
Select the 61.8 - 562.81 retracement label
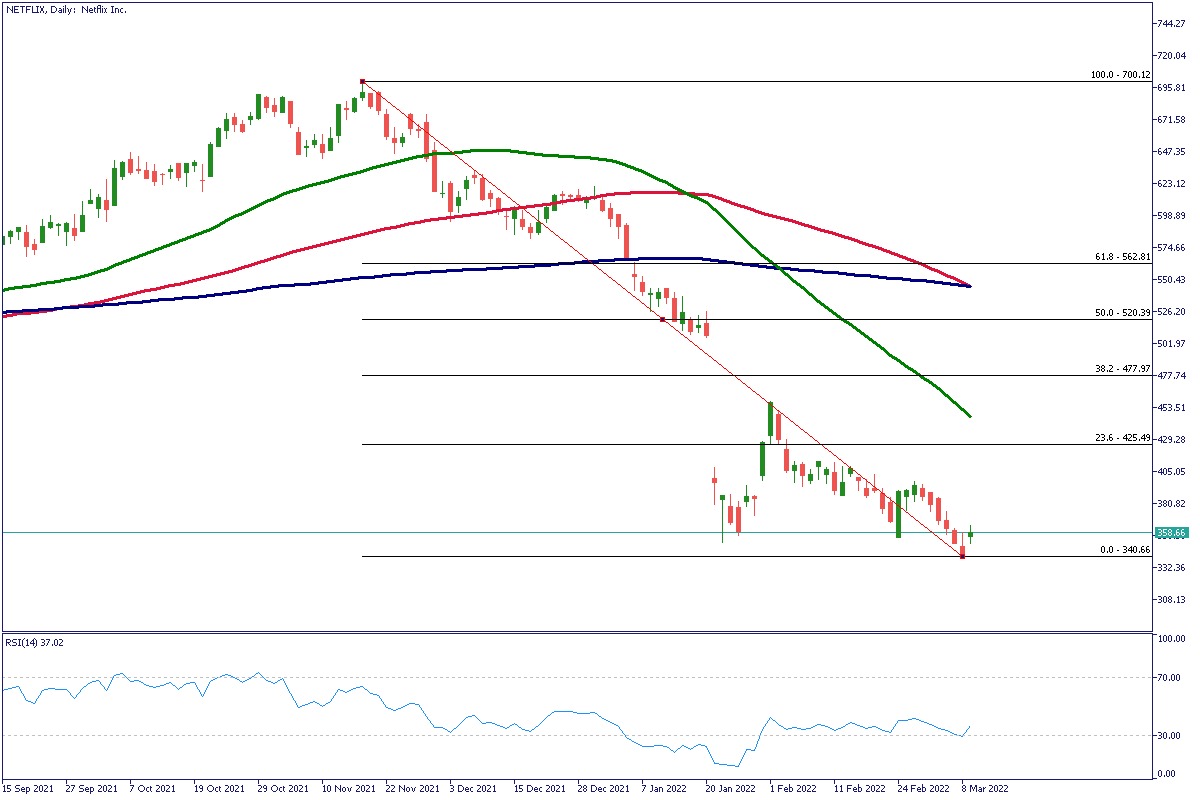pyautogui.click(x=1123, y=257)
